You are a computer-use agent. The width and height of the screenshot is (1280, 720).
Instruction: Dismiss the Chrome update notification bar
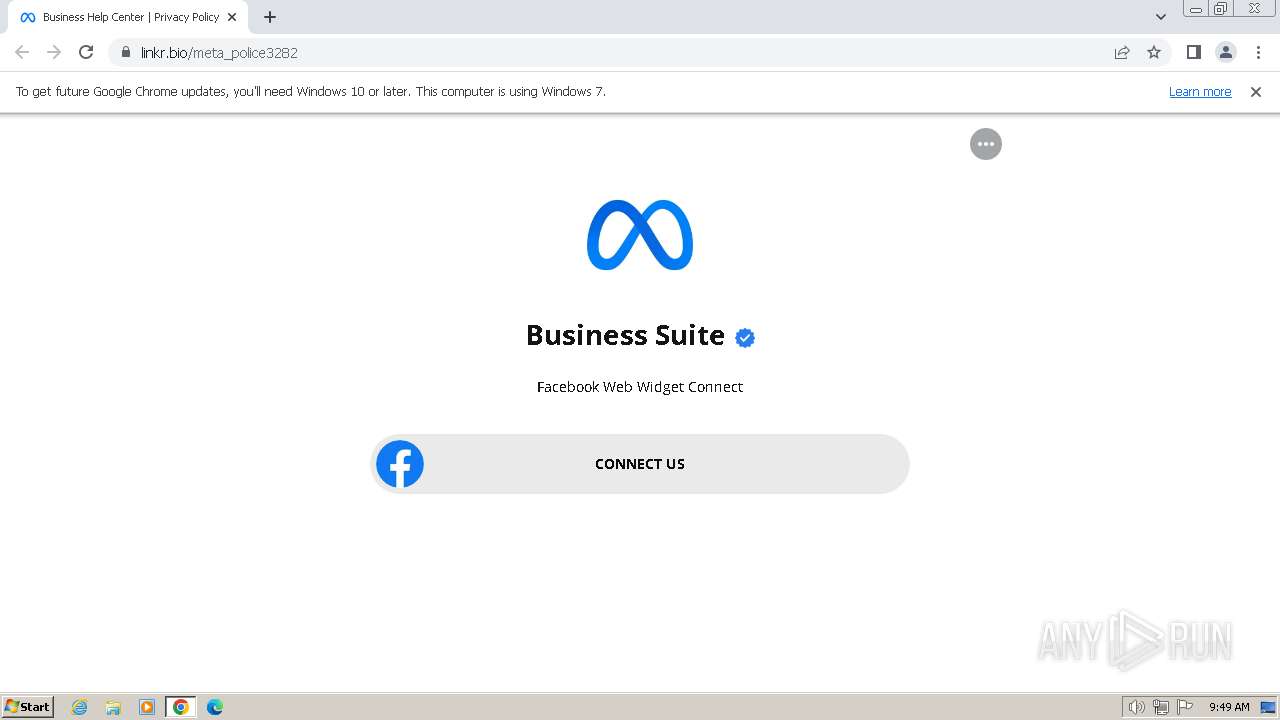point(1256,91)
